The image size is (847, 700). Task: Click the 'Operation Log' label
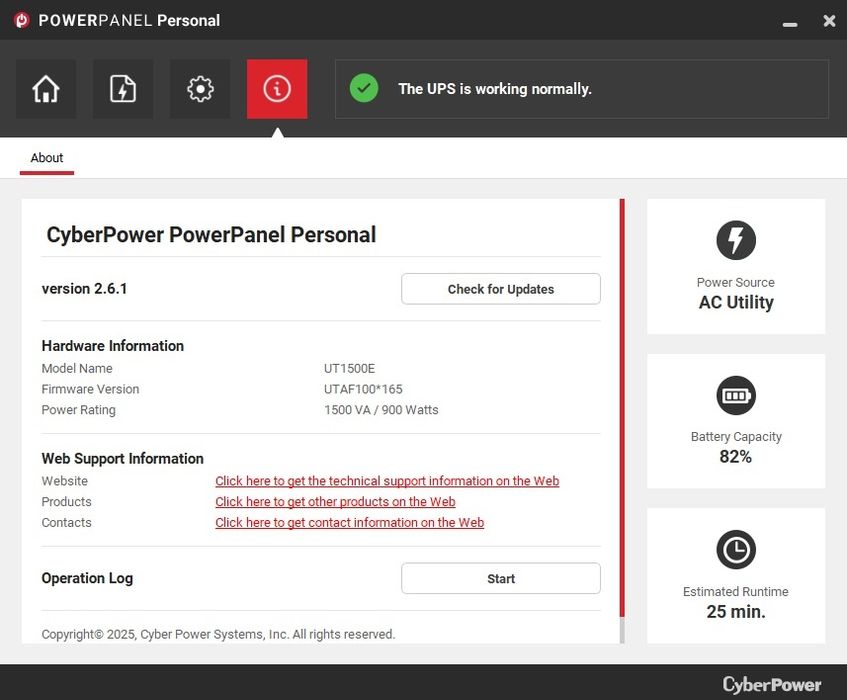point(87,578)
